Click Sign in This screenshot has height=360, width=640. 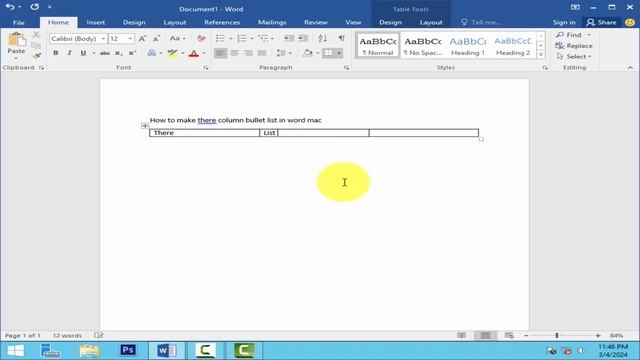pos(564,22)
